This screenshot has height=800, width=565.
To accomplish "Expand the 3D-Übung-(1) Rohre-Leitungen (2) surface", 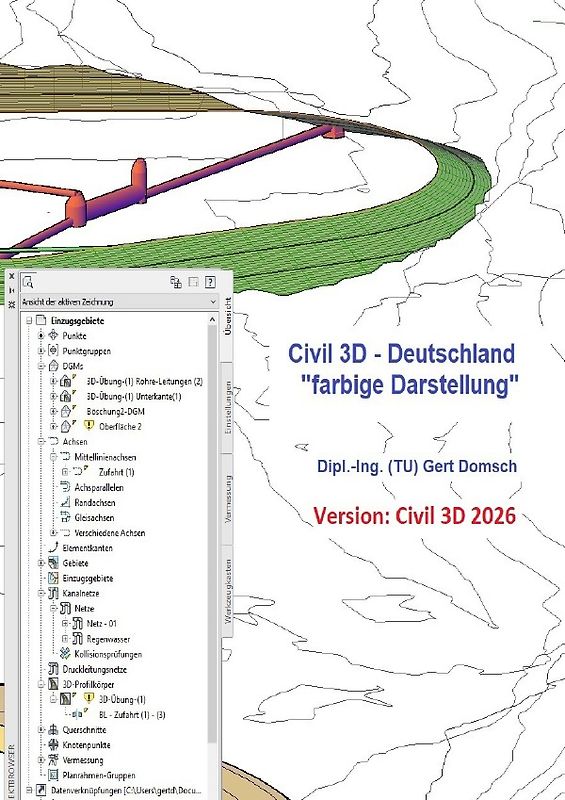I will (53, 381).
